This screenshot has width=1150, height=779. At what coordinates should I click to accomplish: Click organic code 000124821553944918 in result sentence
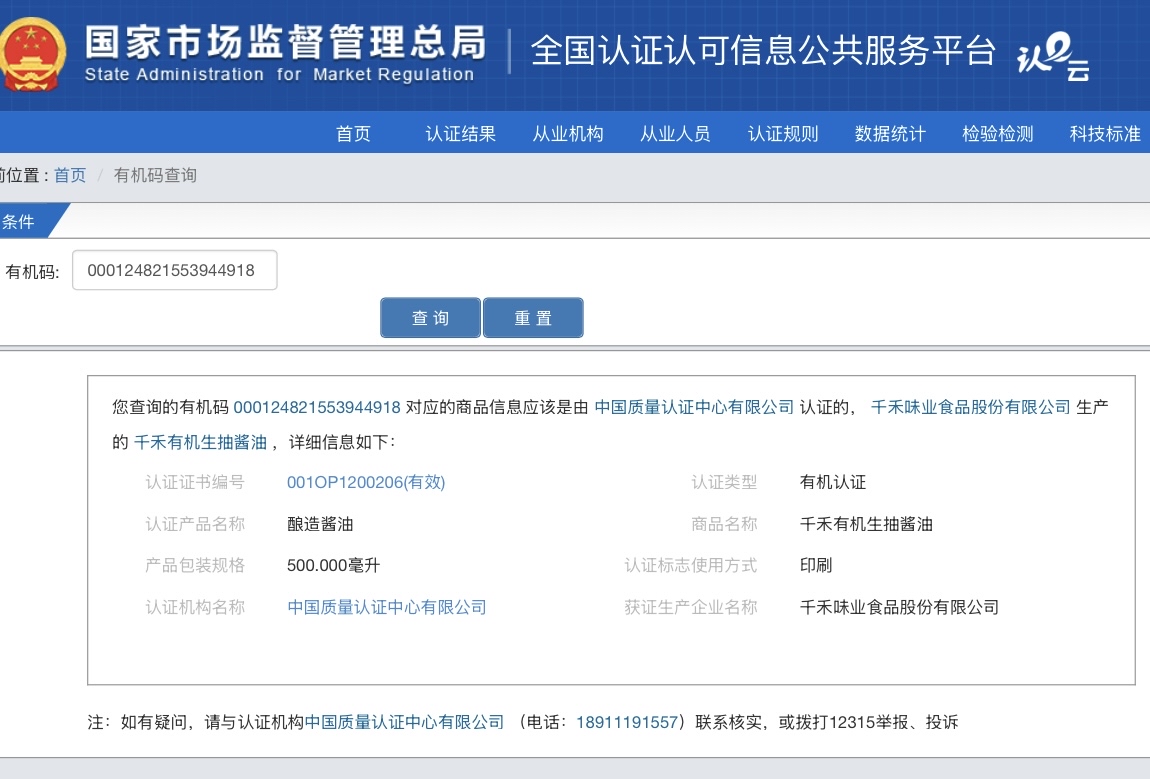coord(317,407)
